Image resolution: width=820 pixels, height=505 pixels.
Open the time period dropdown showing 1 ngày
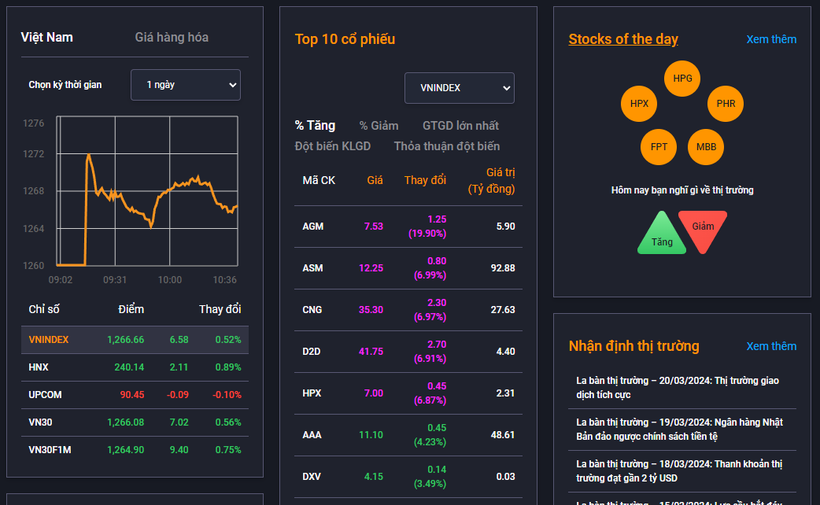click(x=186, y=85)
